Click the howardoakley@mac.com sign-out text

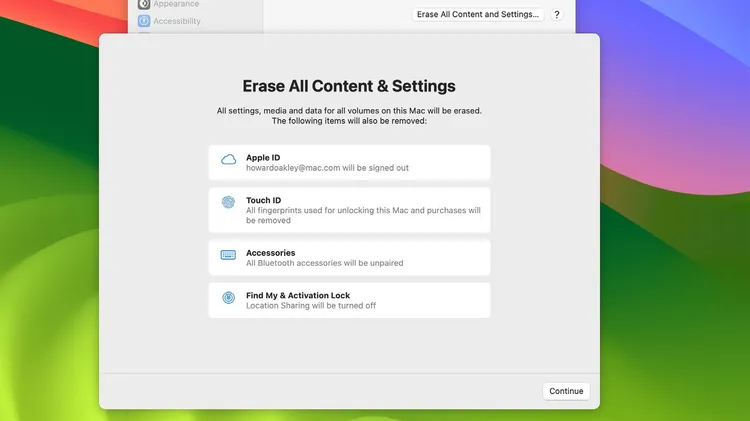click(327, 168)
